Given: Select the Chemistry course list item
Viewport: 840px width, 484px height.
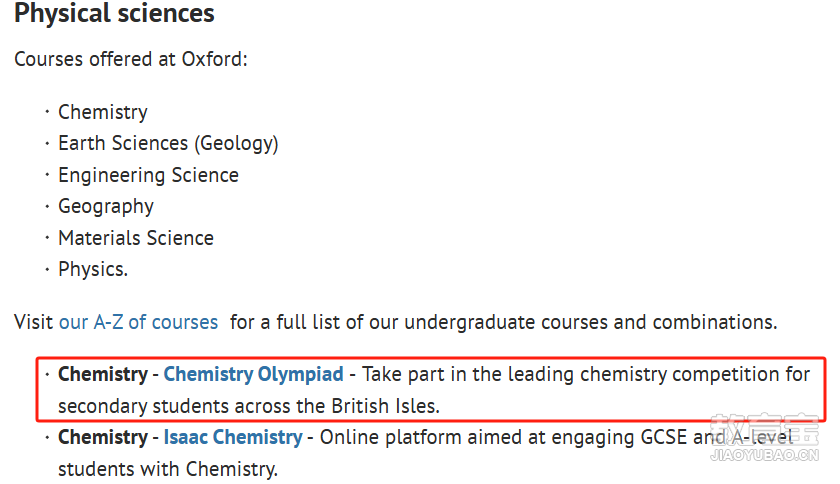Looking at the screenshot, I should [x=103, y=112].
